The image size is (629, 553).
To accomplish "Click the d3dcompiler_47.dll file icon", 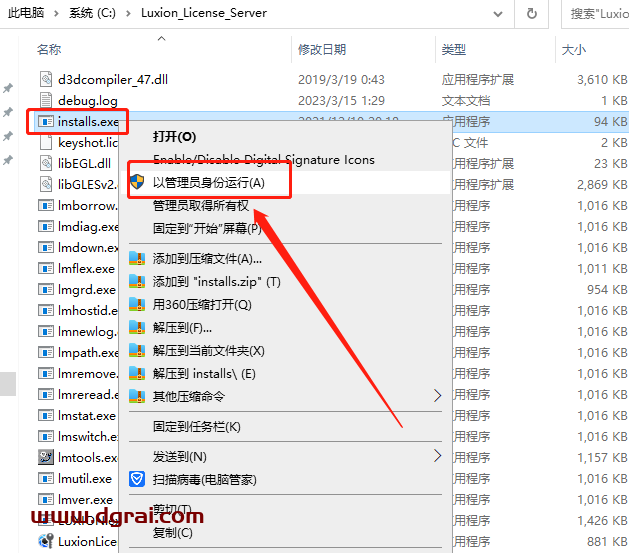I will 46,79.
